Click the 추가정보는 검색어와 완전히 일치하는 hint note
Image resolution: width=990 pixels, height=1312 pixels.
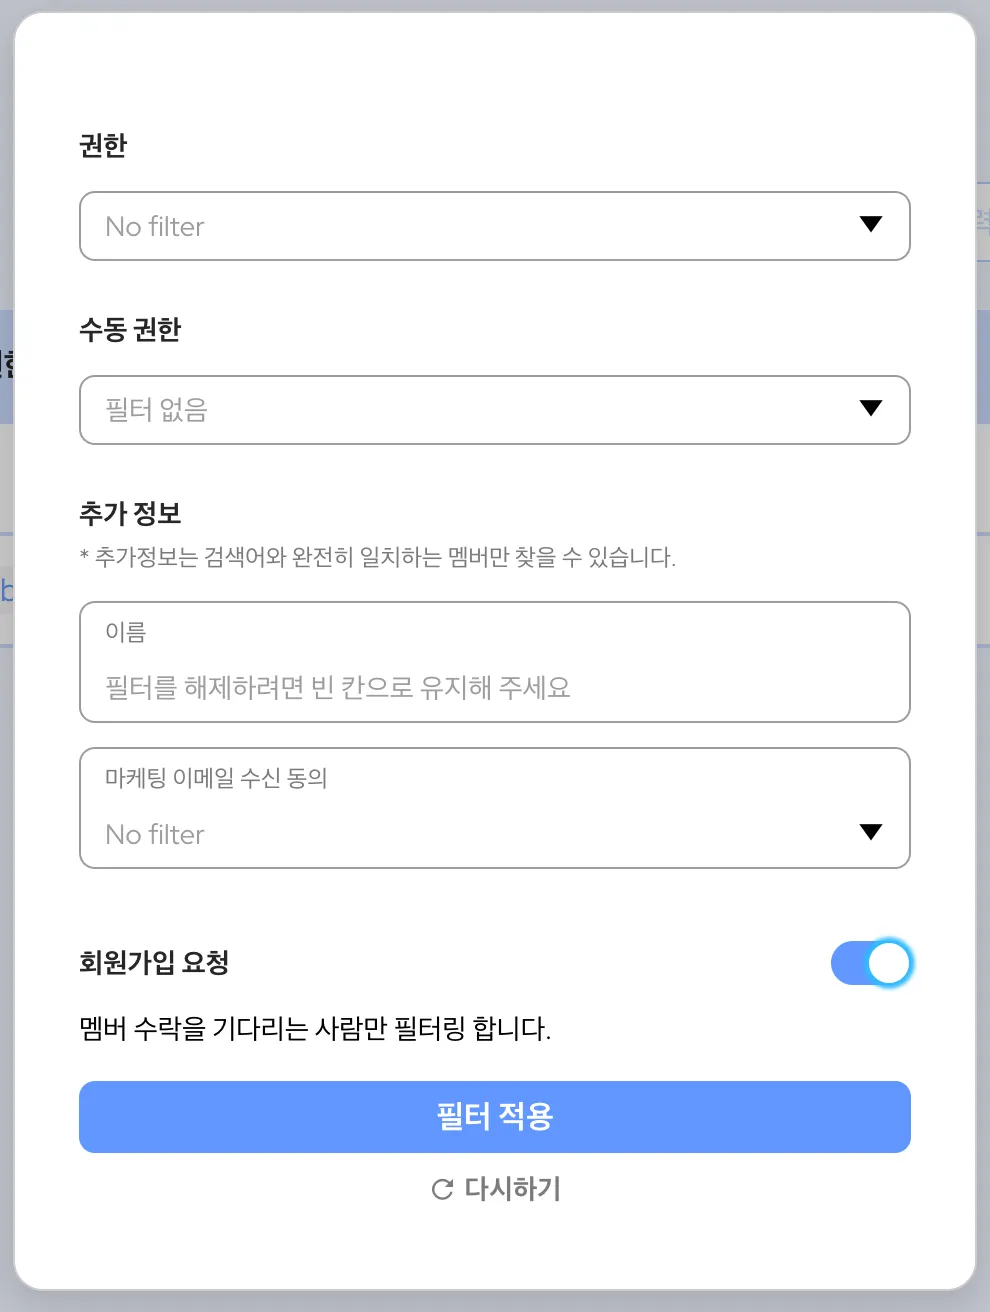pyautogui.click(x=378, y=558)
